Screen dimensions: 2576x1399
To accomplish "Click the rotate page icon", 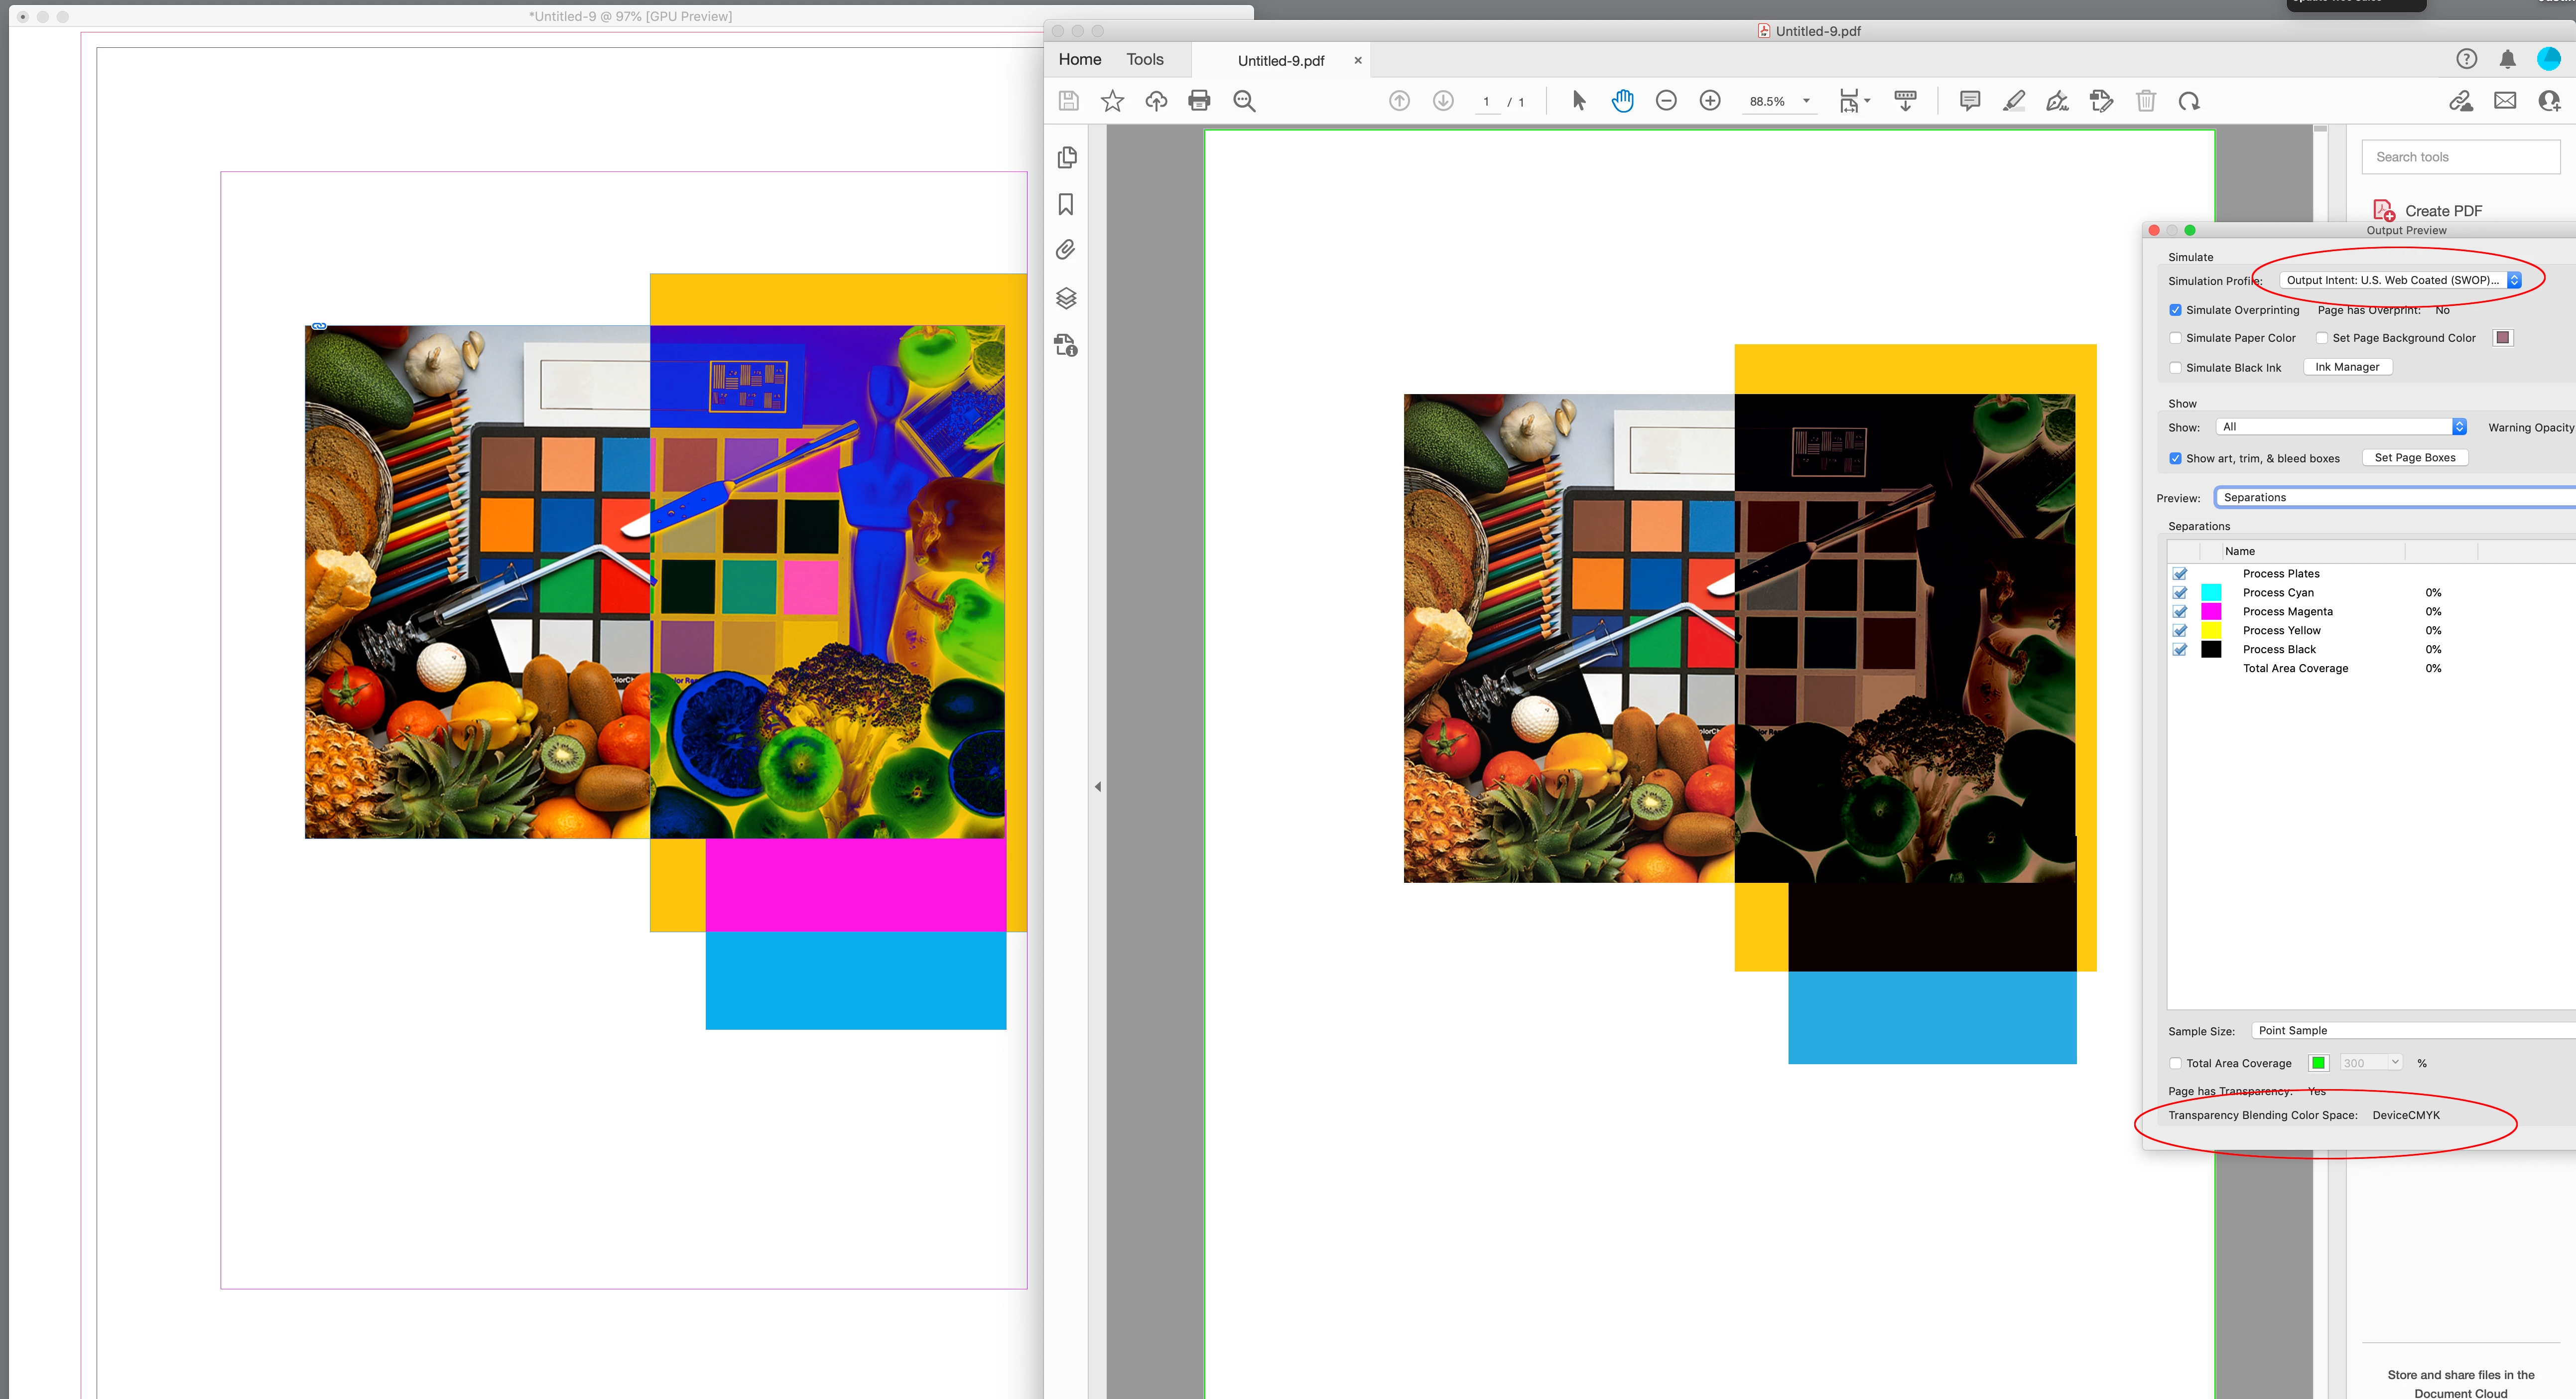I will tap(2189, 101).
